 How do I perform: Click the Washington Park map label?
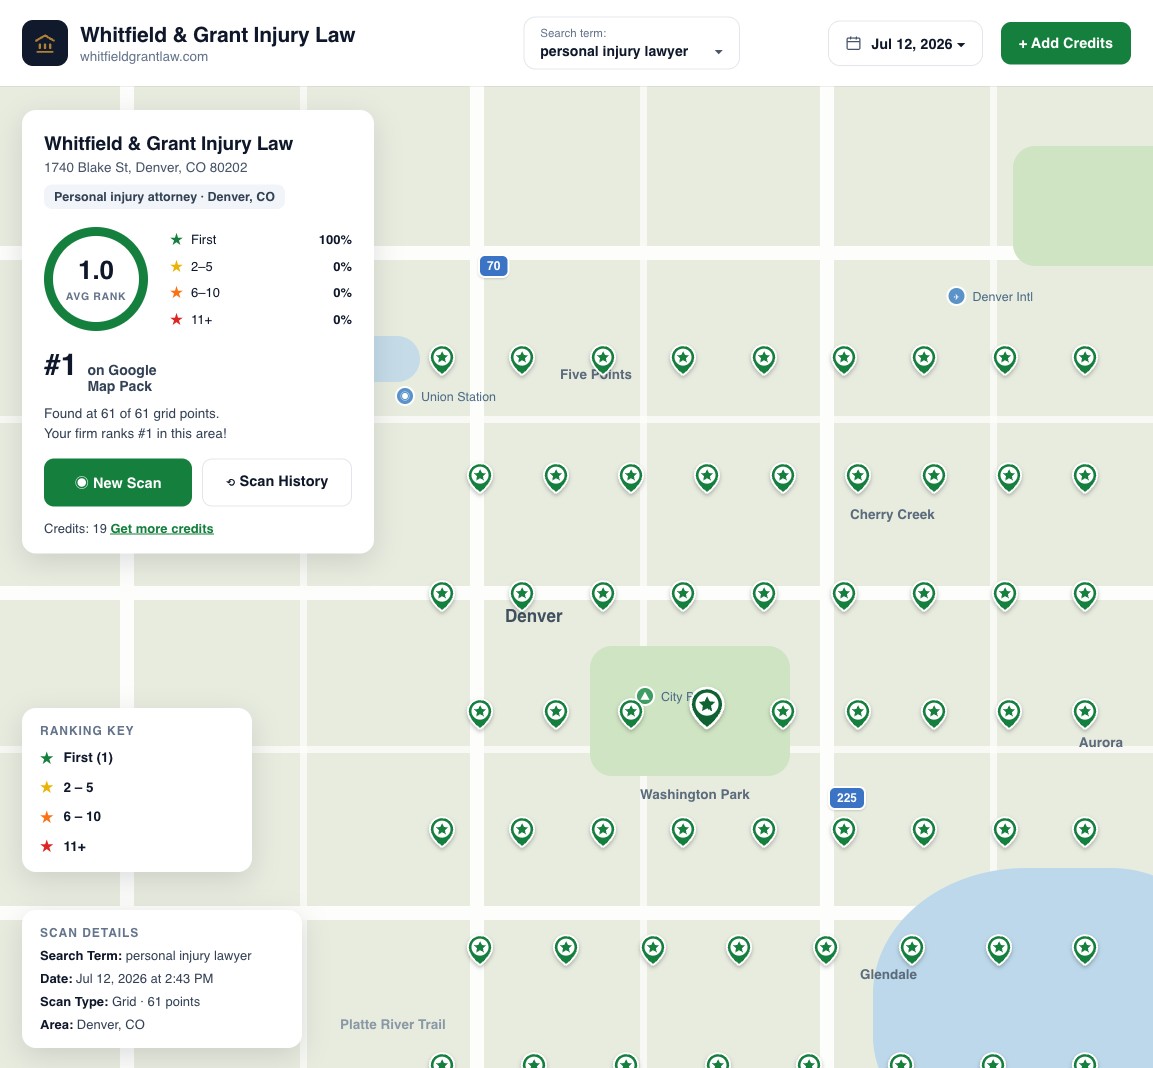click(695, 794)
